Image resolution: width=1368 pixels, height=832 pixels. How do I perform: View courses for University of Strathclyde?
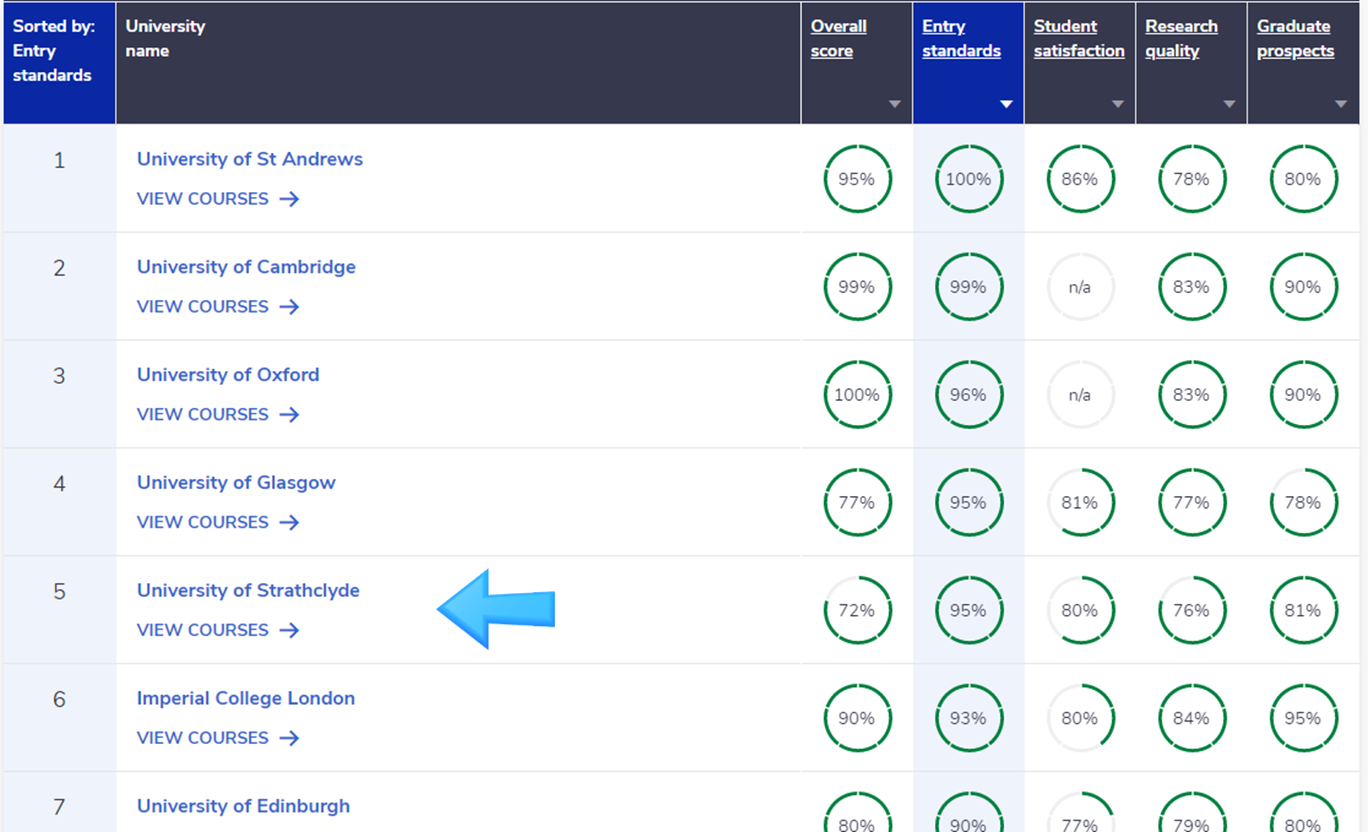(x=218, y=630)
